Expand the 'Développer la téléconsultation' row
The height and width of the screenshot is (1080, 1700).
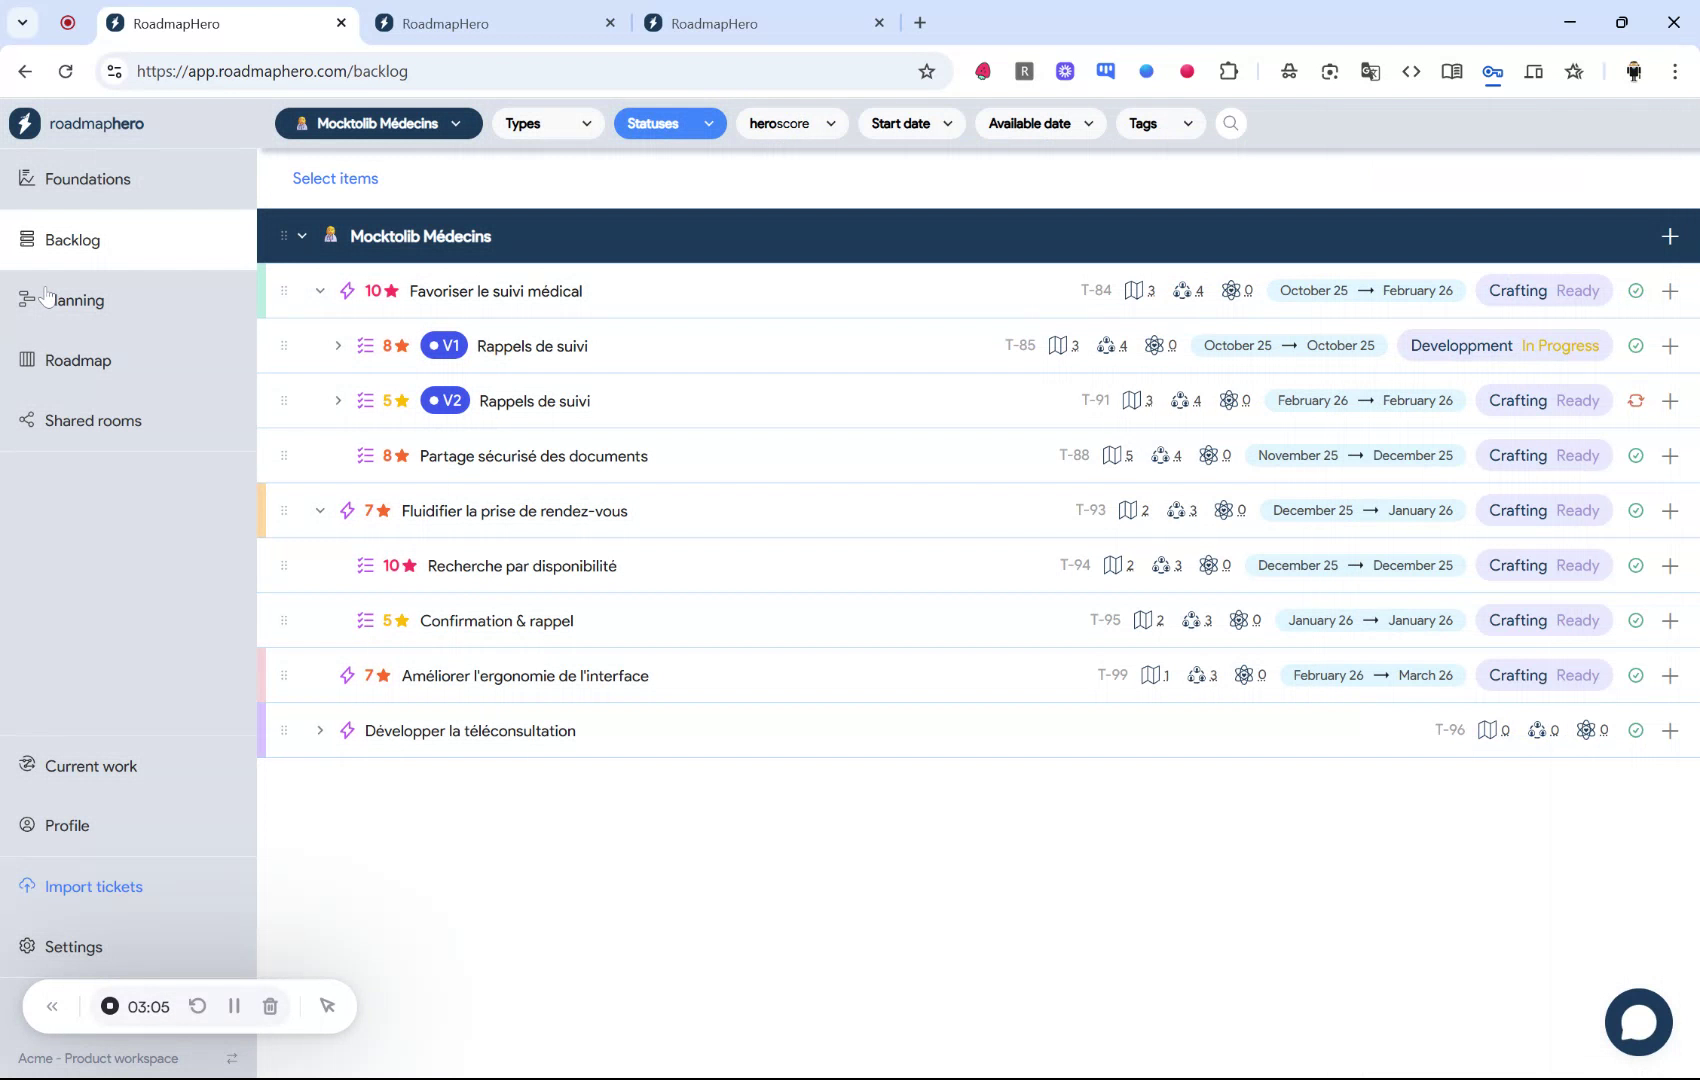[320, 730]
